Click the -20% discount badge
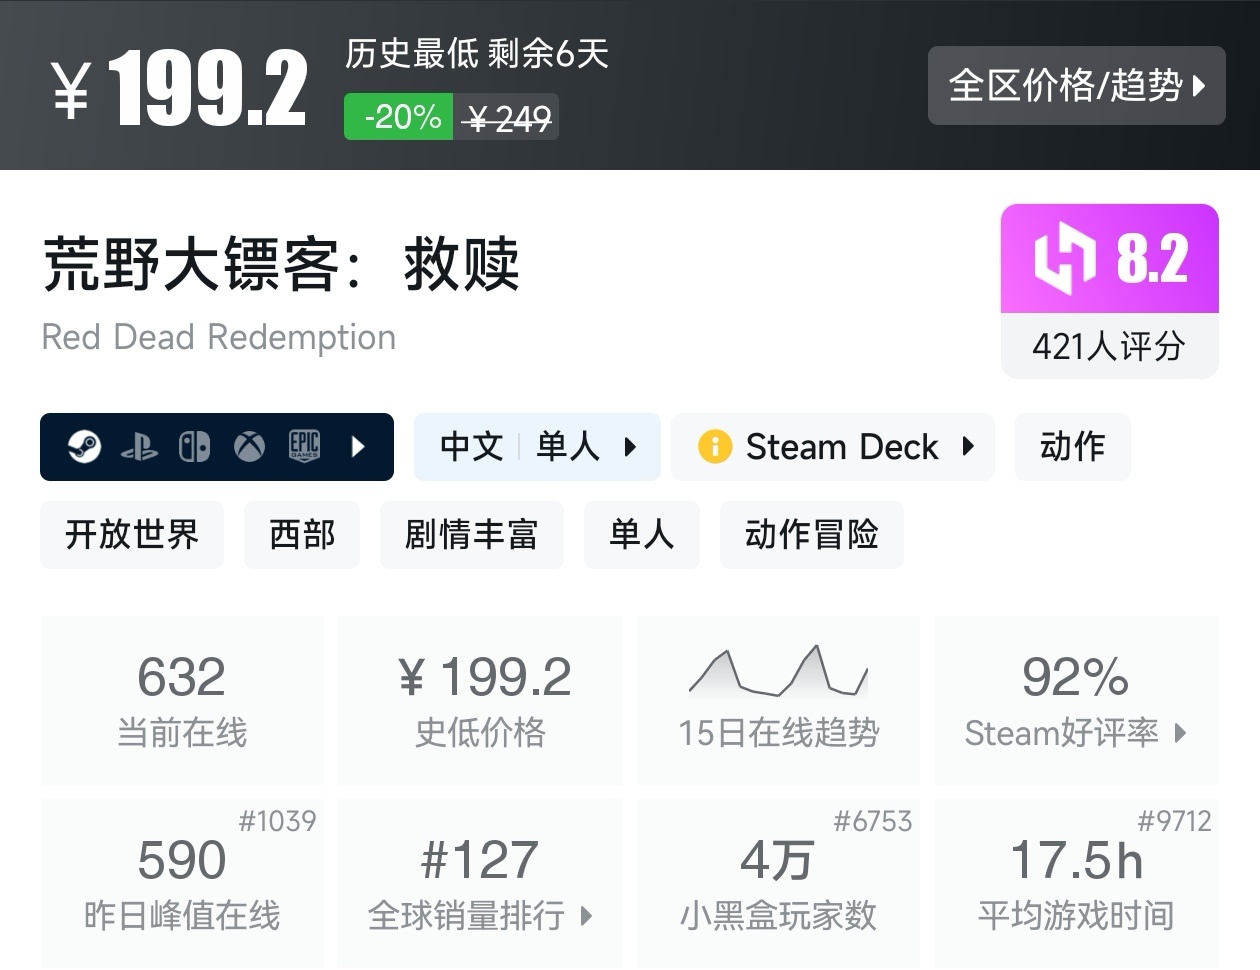Image resolution: width=1260 pixels, height=970 pixels. 398,117
